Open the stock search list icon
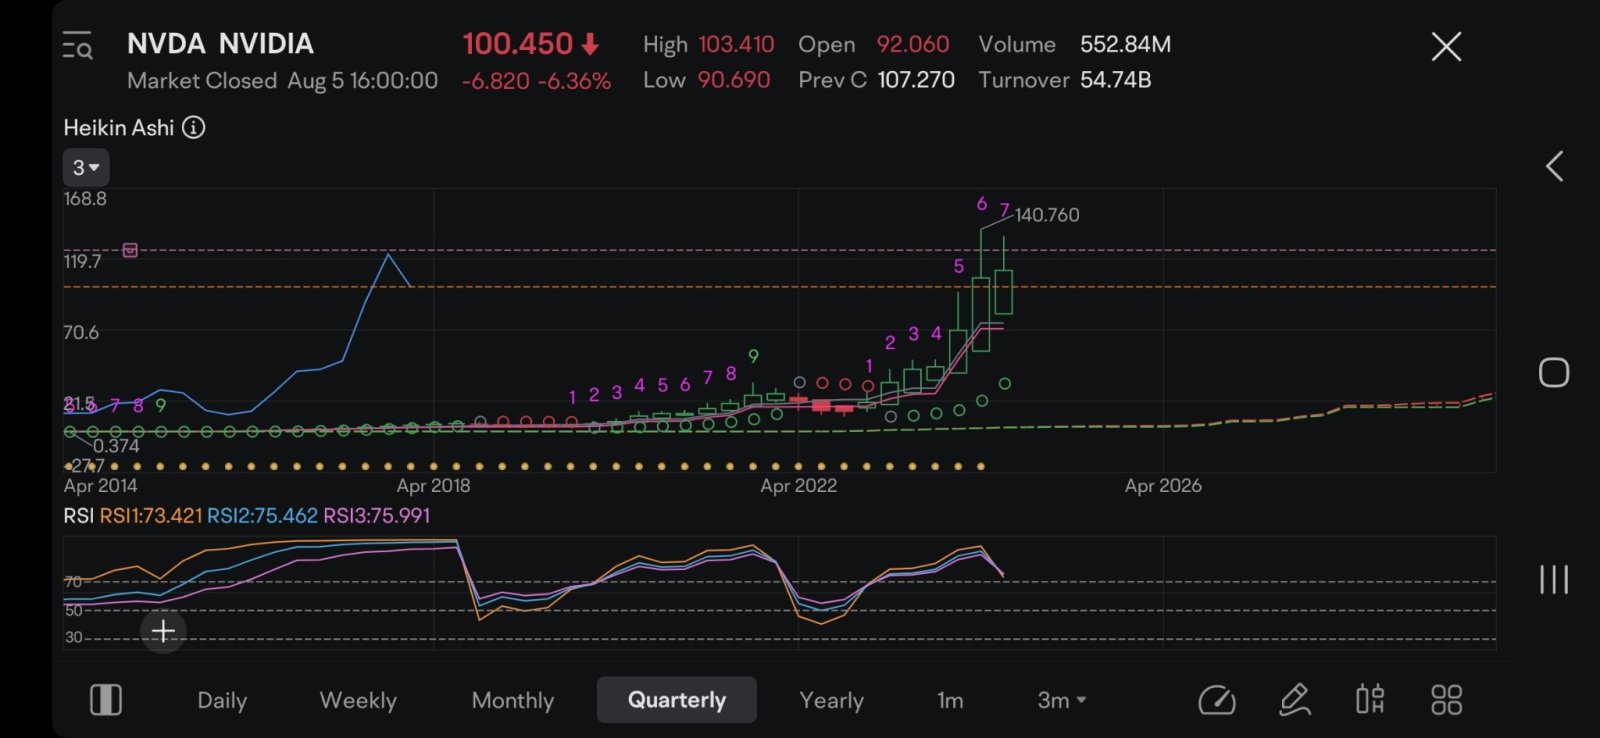1600x738 pixels. coord(77,46)
